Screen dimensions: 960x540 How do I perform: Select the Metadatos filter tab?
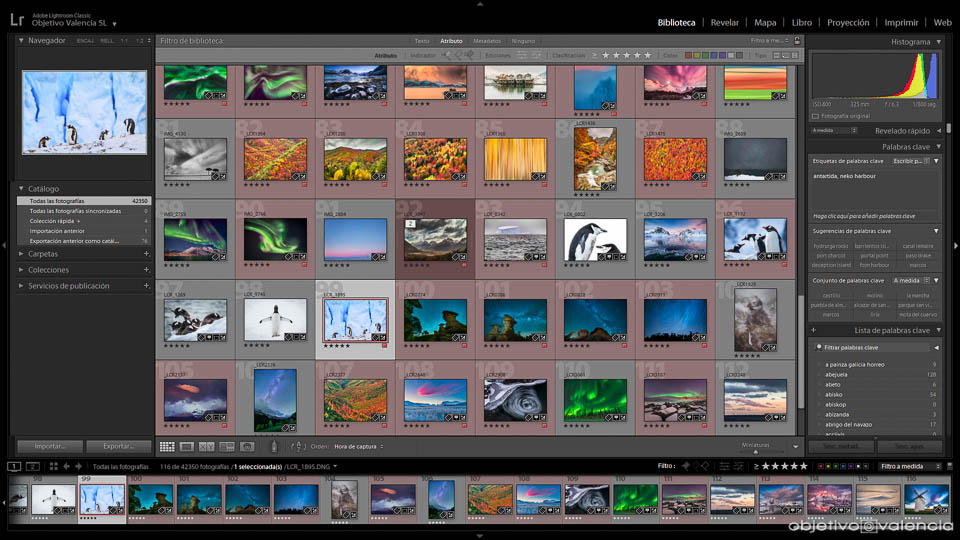pos(487,41)
